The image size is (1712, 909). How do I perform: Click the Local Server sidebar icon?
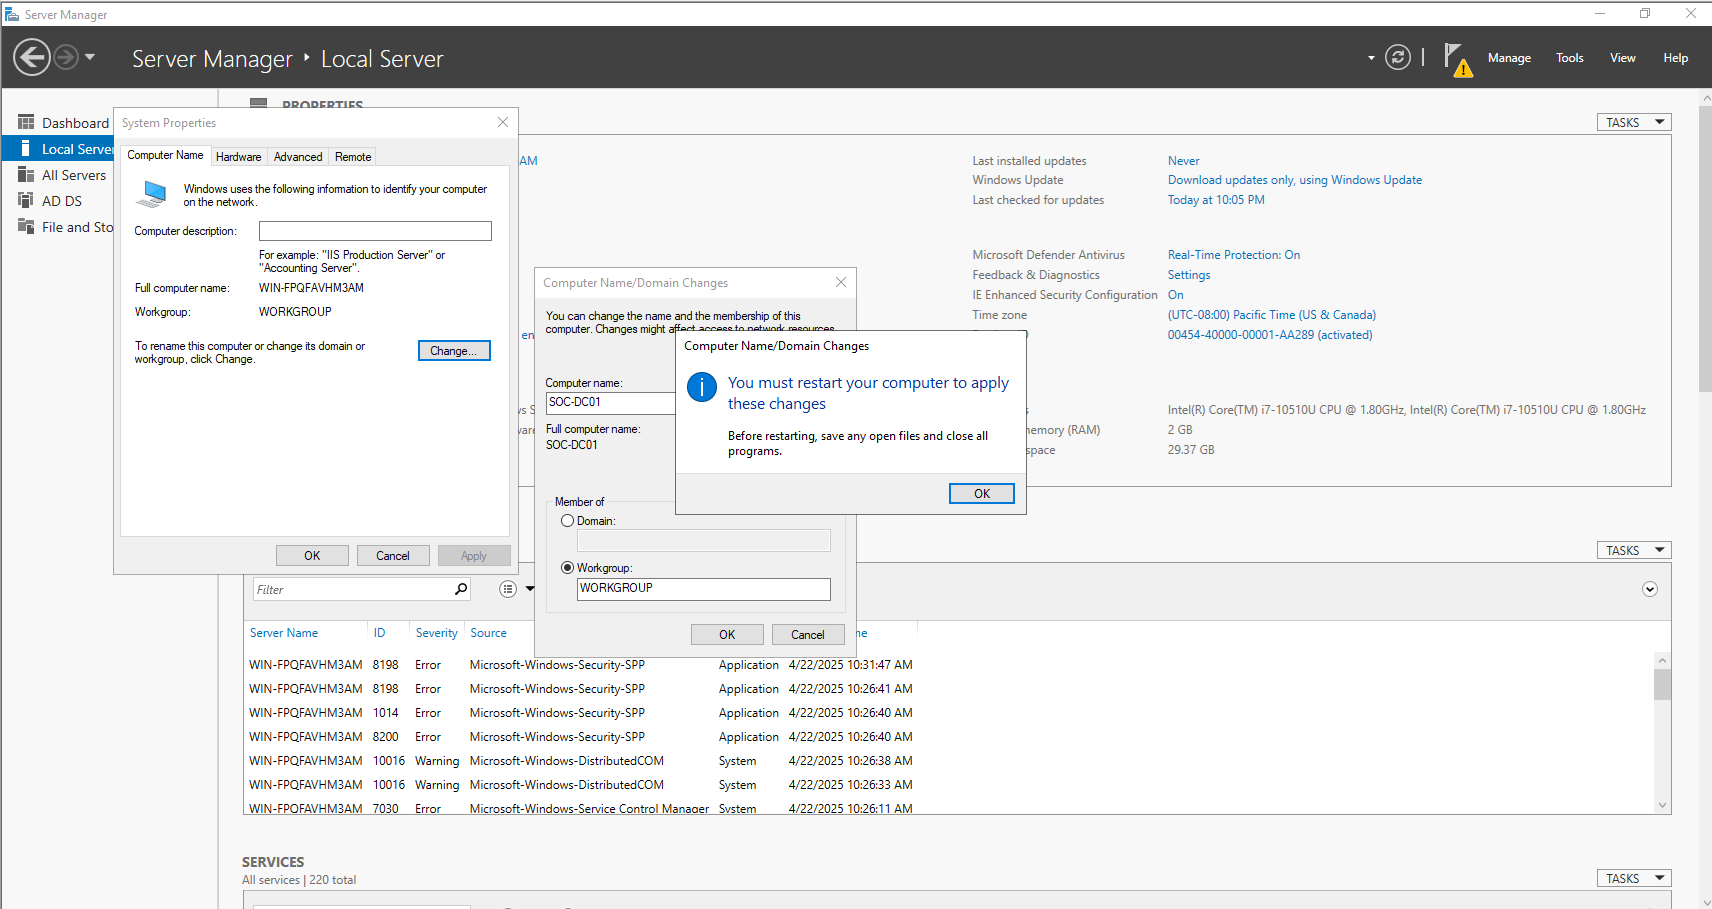click(x=25, y=148)
